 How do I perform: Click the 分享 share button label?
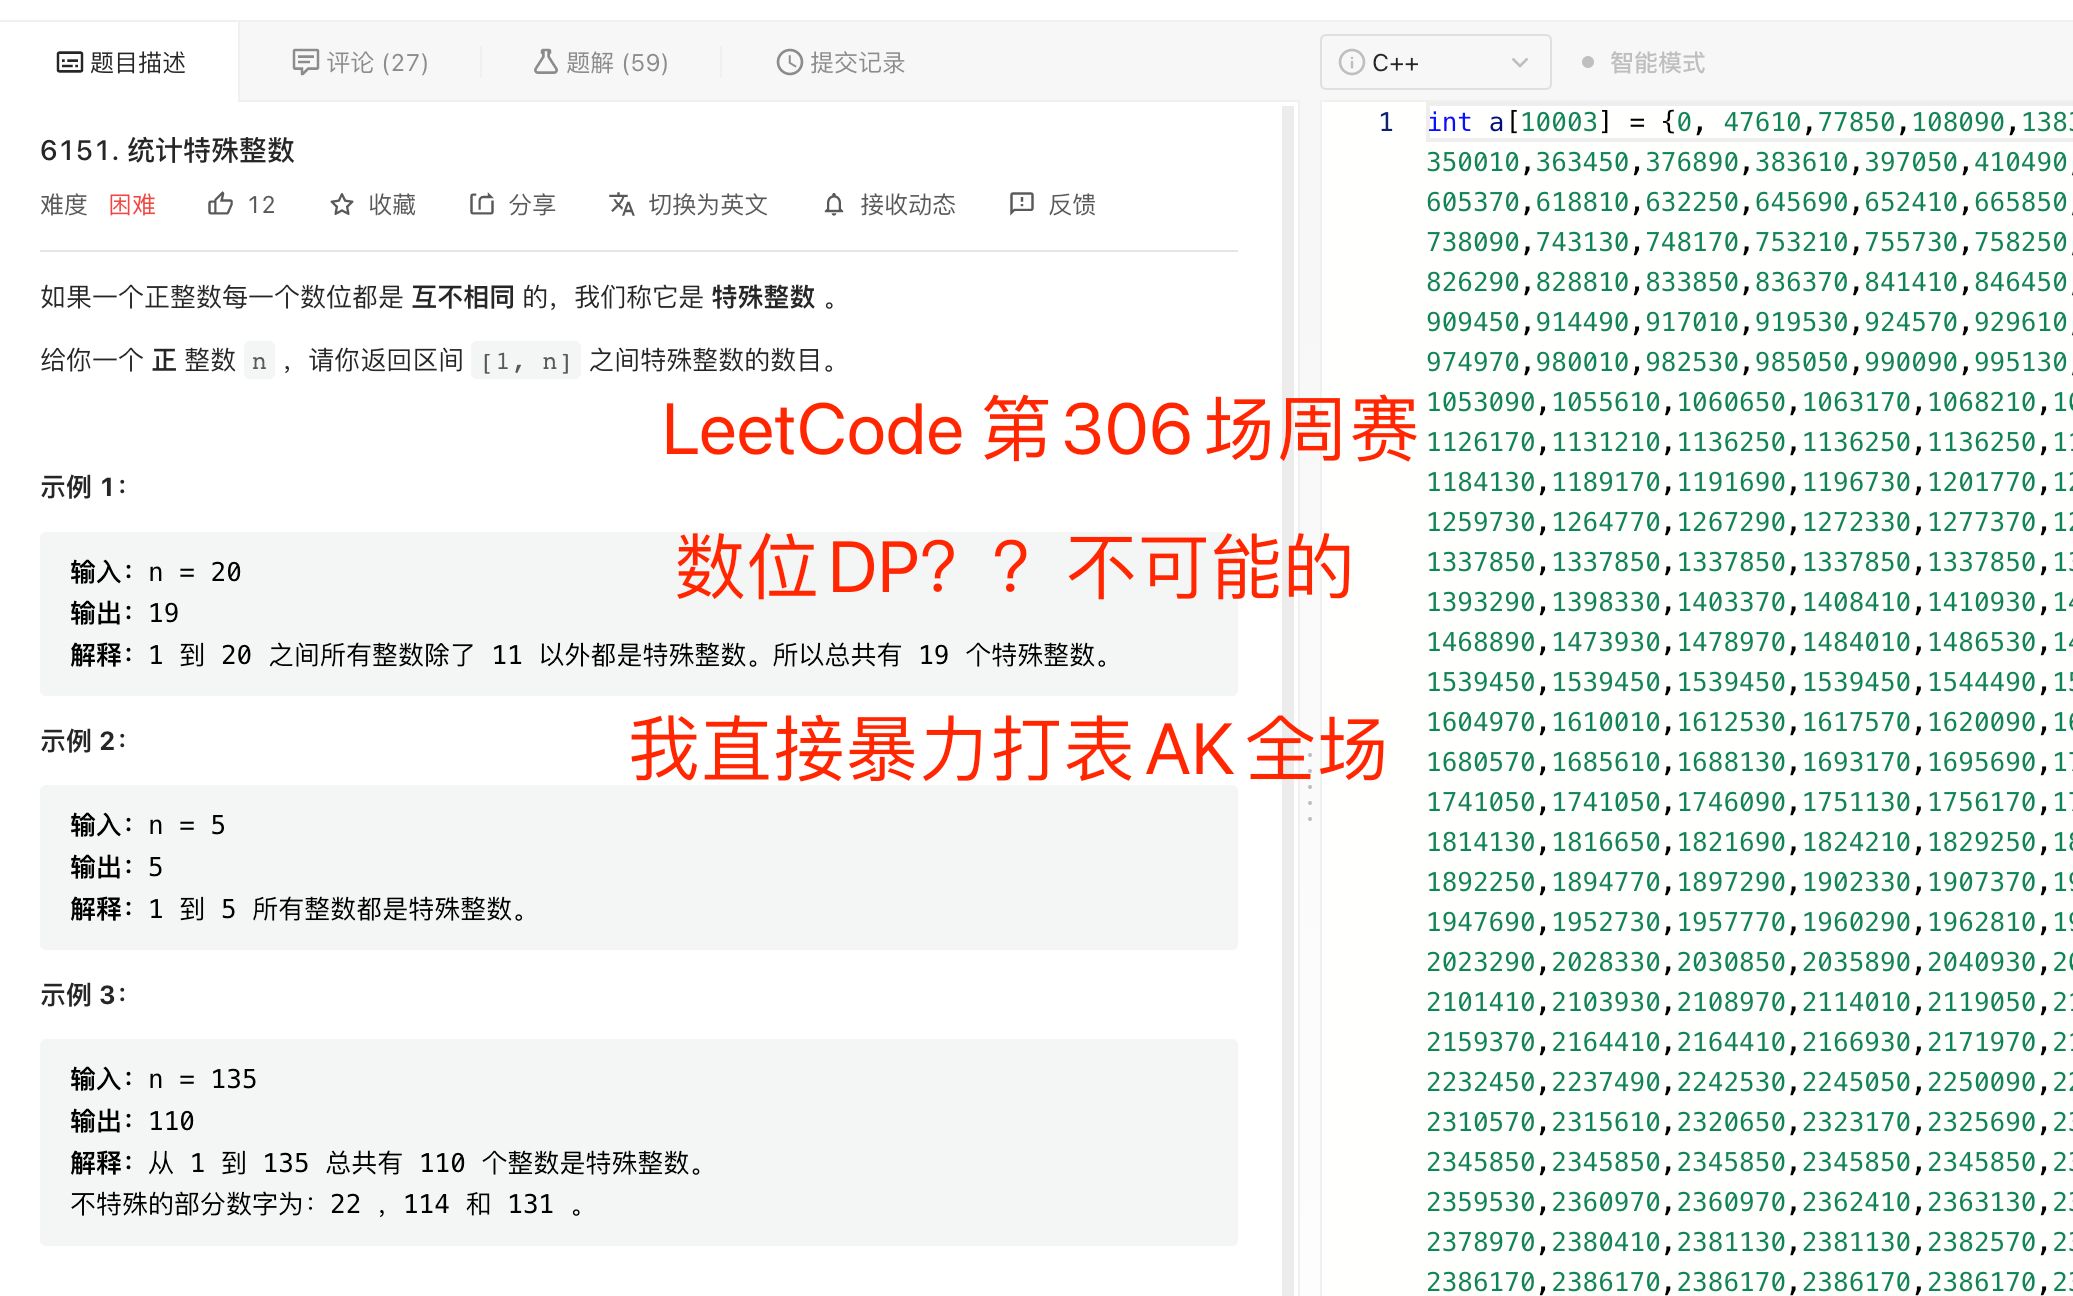click(532, 204)
